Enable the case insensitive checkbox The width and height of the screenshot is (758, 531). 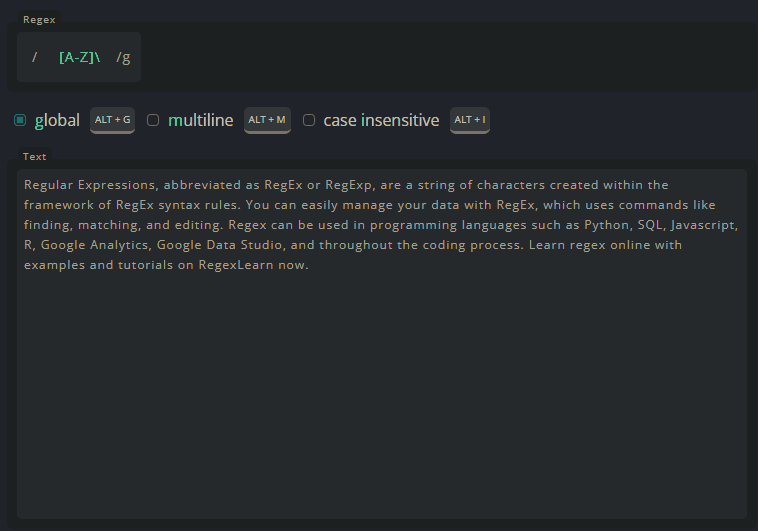coord(309,120)
